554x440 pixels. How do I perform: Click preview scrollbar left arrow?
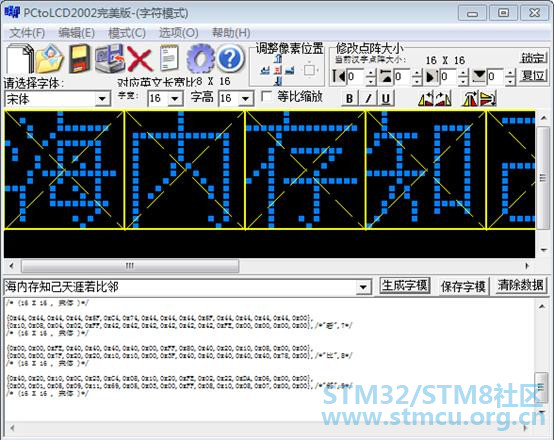click(11, 266)
